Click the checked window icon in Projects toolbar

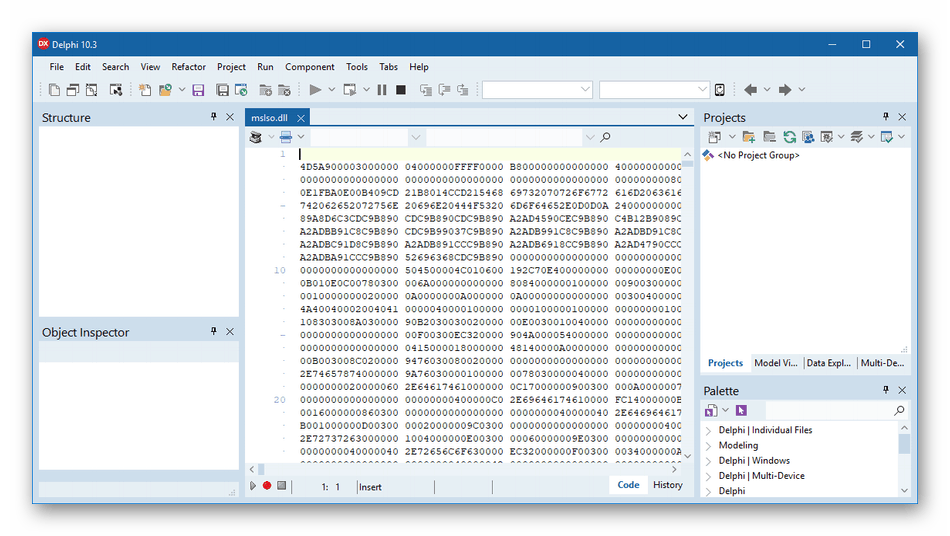(x=887, y=137)
